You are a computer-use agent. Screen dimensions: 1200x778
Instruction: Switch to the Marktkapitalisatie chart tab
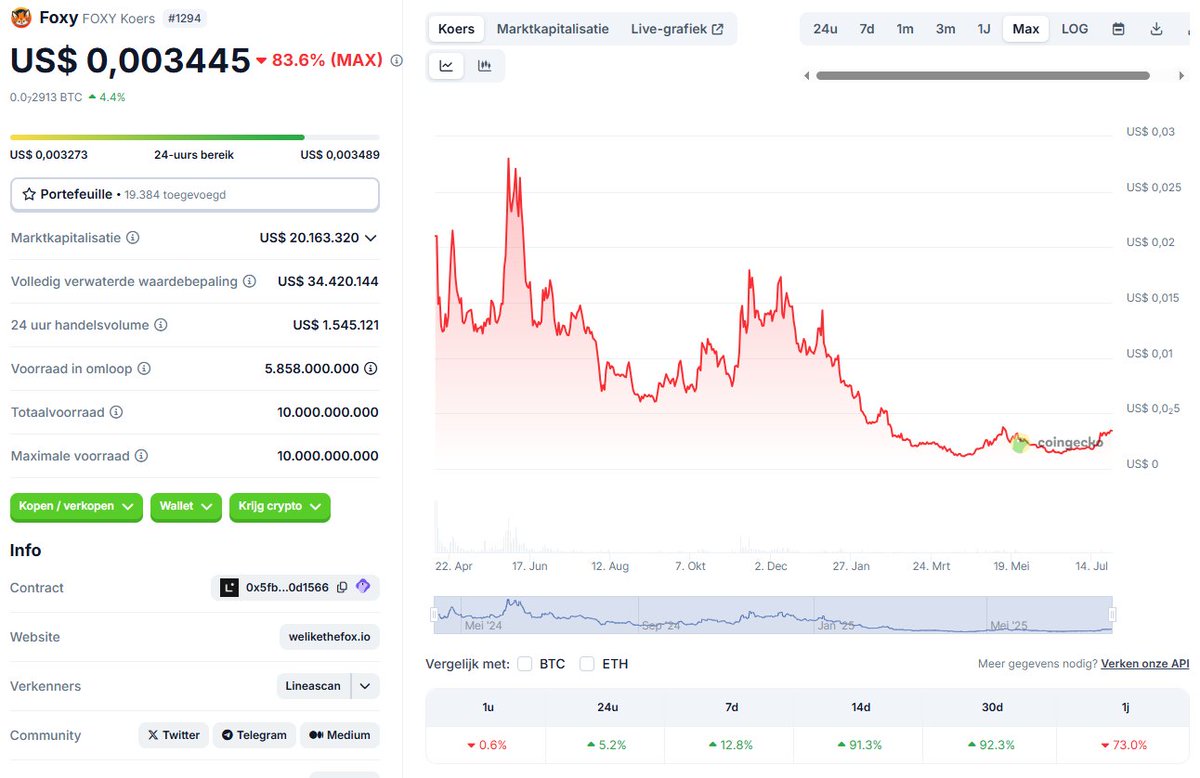(x=553, y=29)
